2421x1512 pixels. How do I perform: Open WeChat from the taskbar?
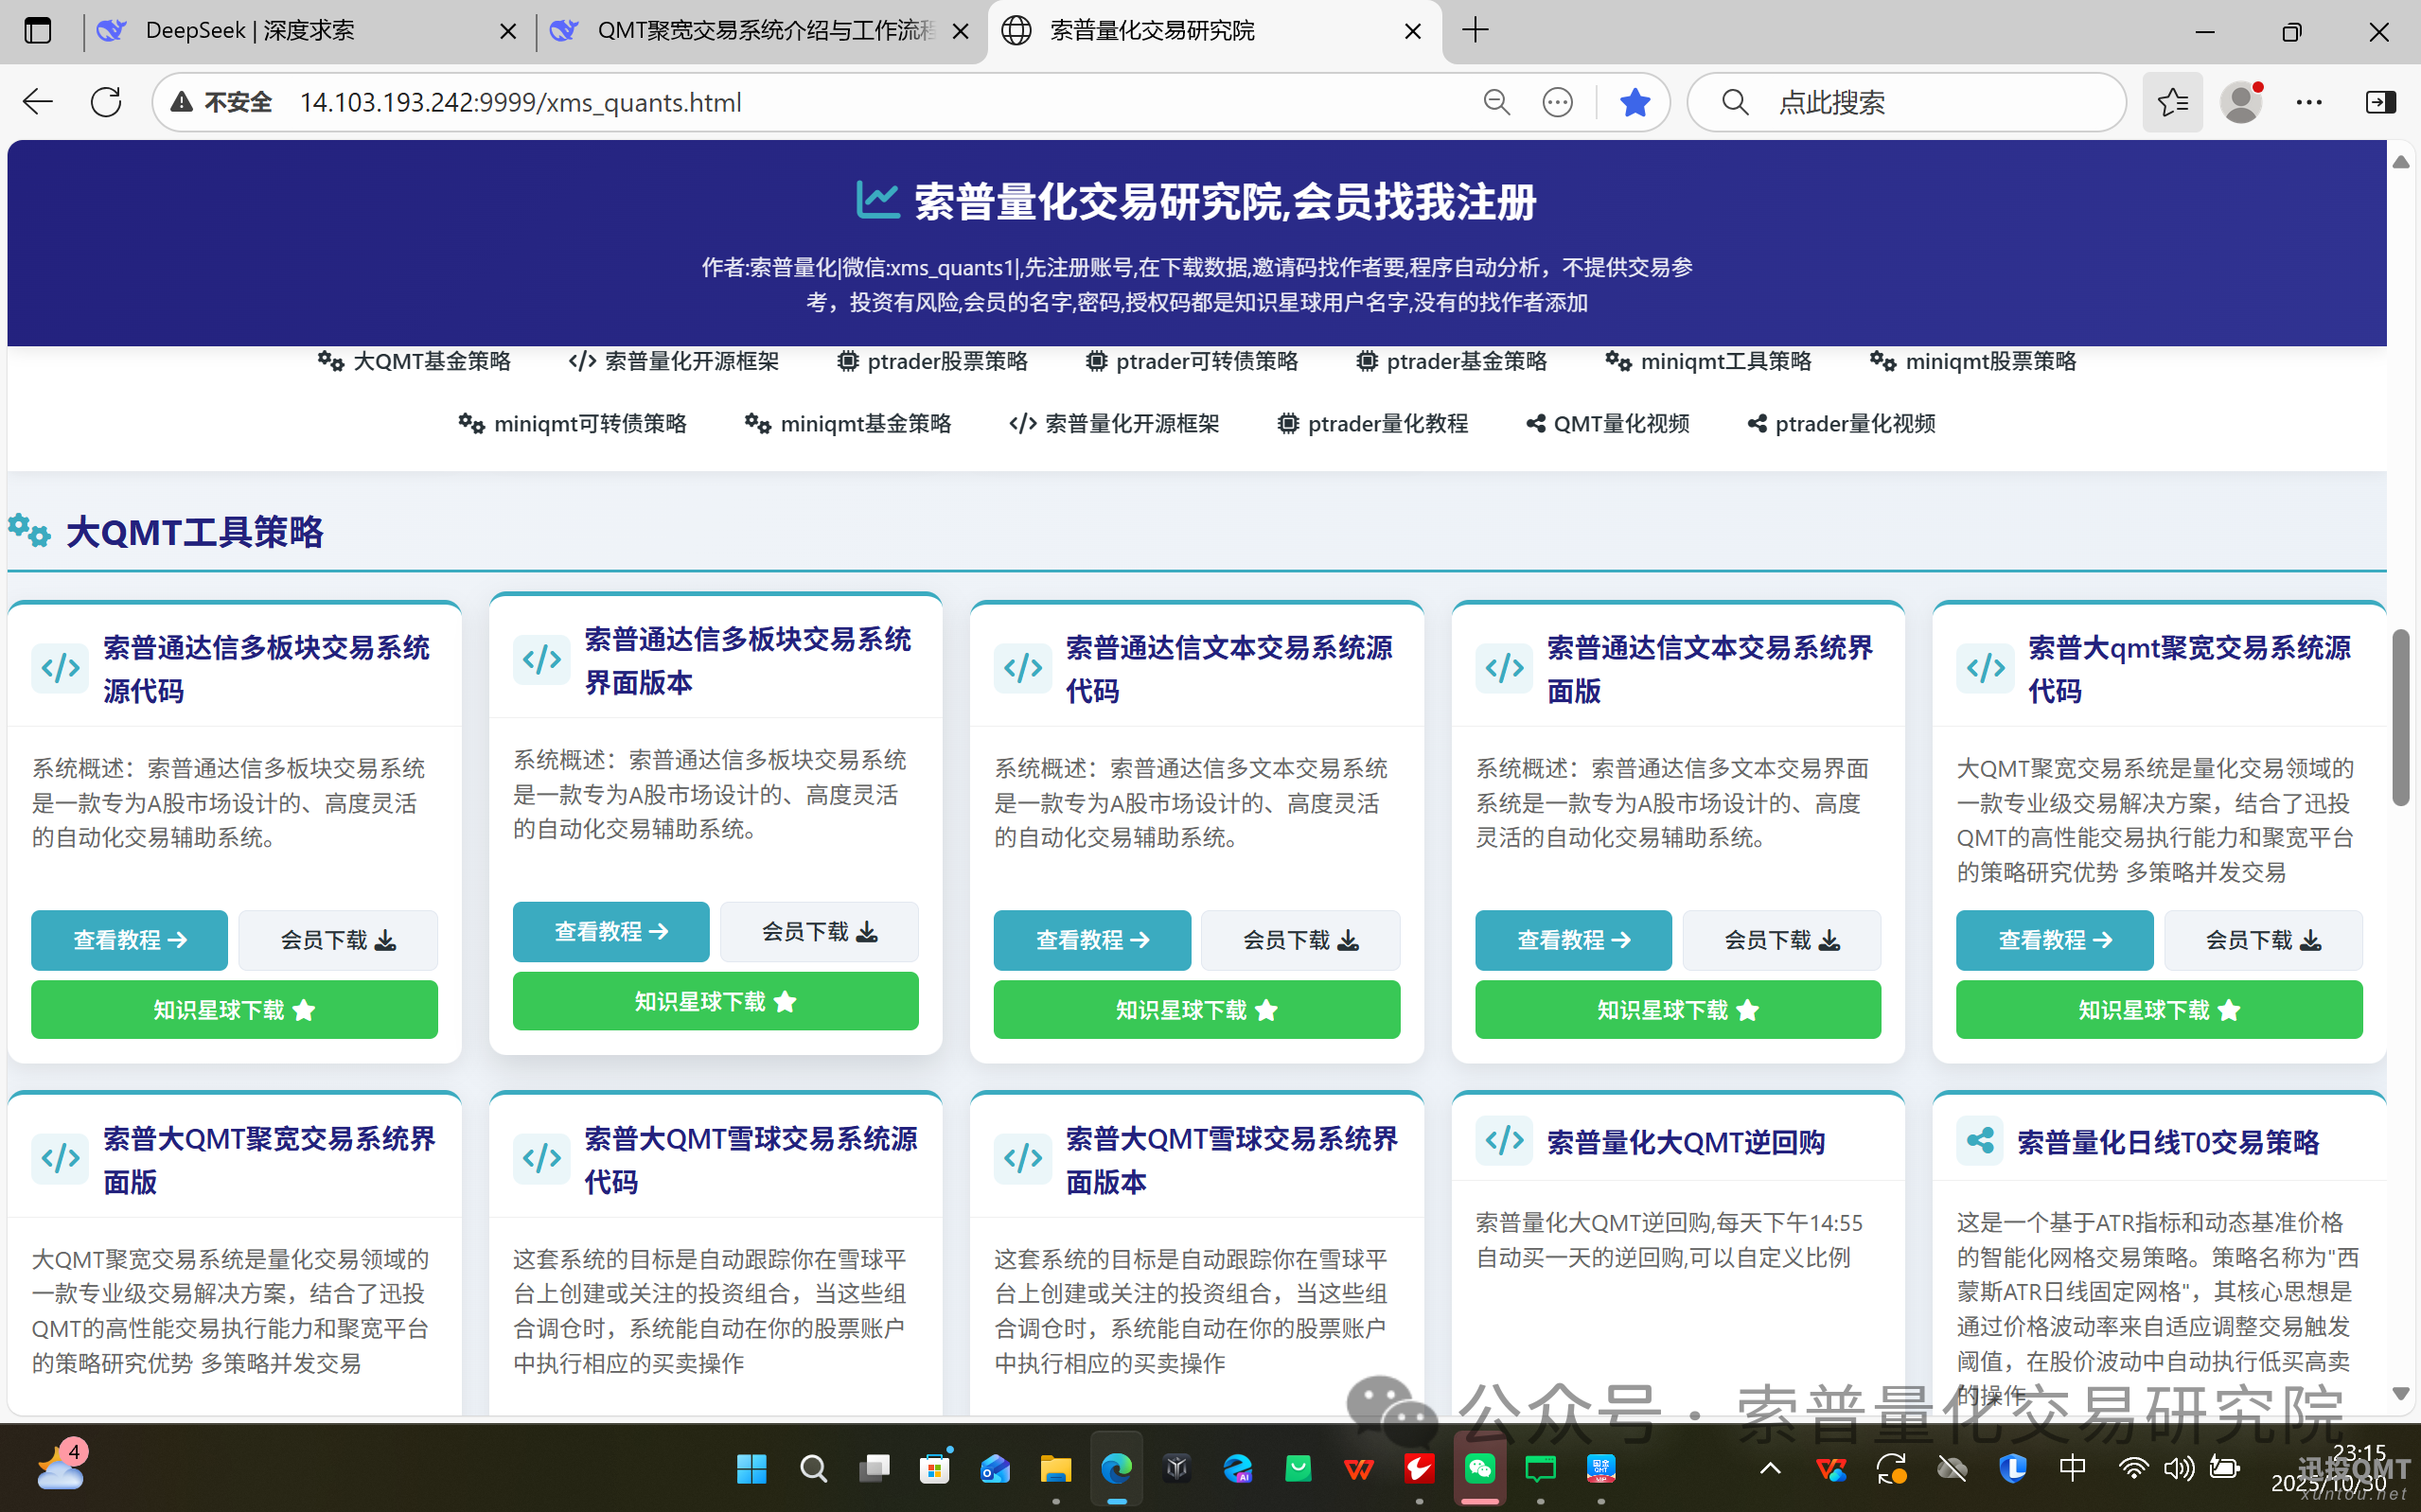1479,1469
